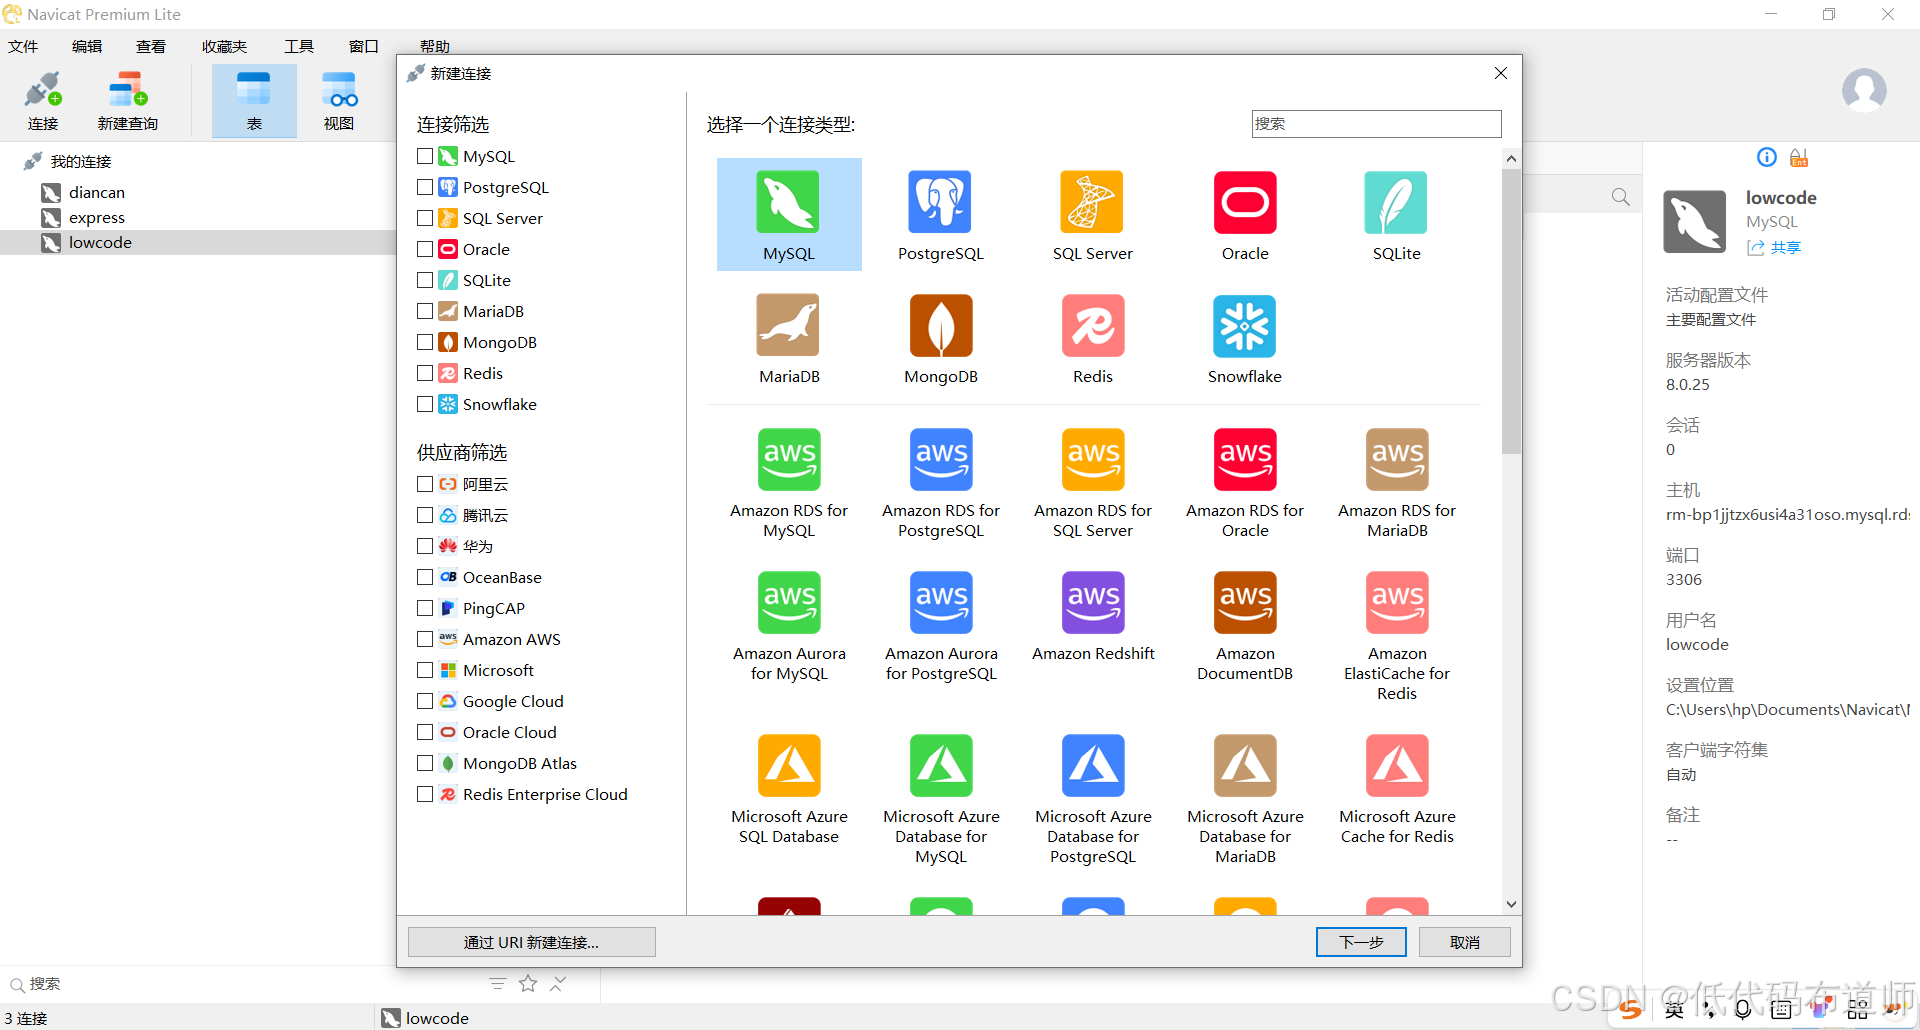Toggle the Google Cloud vendor checkbox
This screenshot has height=1030, width=1920.
coord(425,701)
